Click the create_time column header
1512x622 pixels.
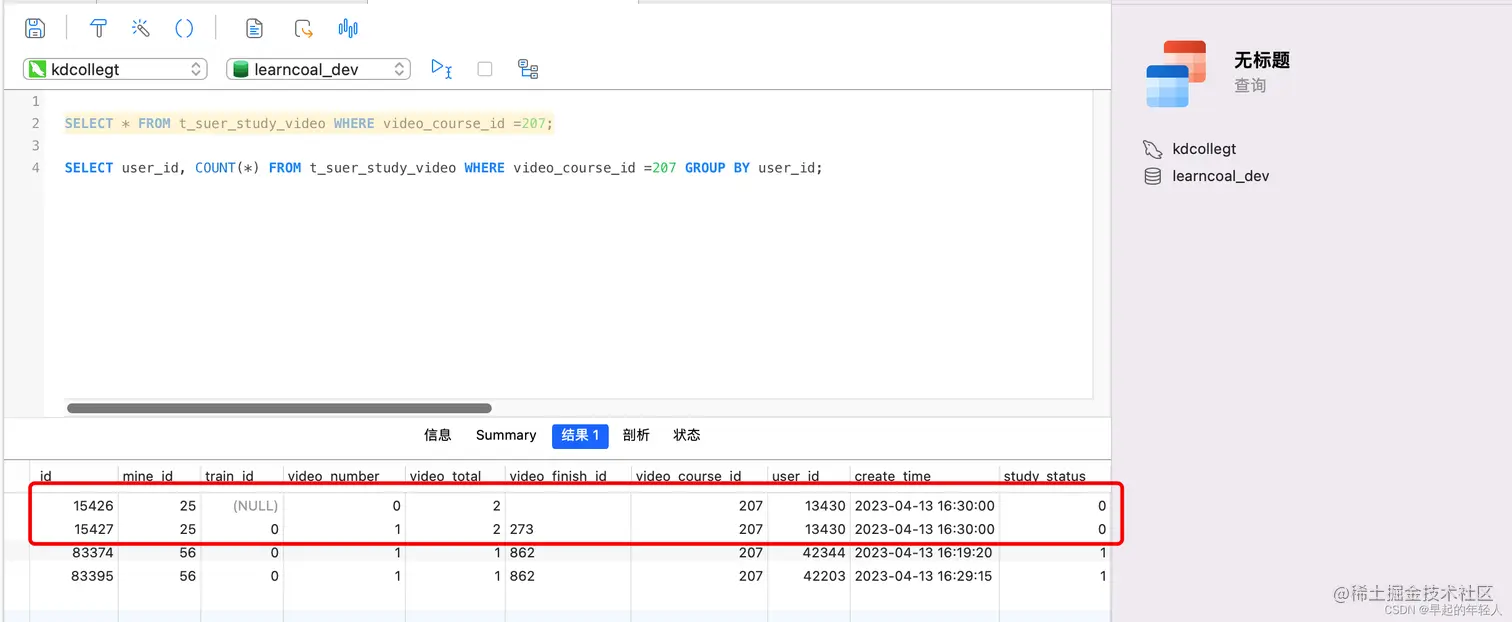coord(924,476)
